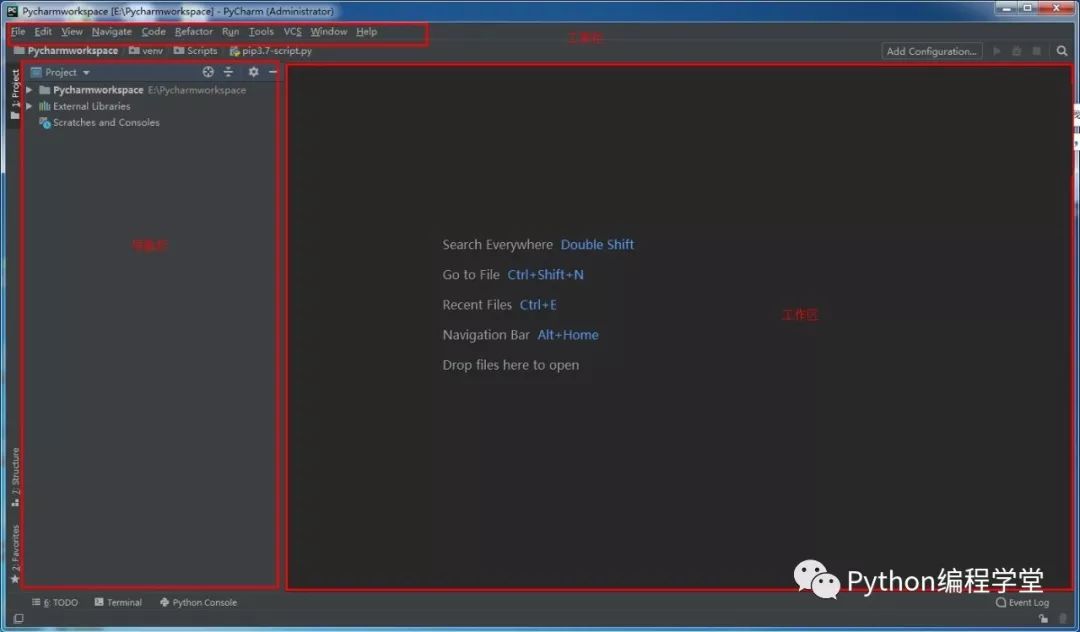Open the File menu
The image size is (1080, 632).
coord(18,32)
